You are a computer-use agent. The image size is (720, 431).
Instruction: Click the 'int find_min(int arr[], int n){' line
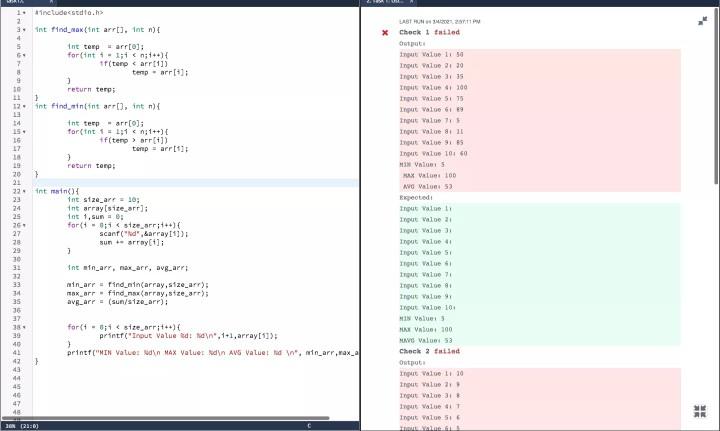(97, 106)
